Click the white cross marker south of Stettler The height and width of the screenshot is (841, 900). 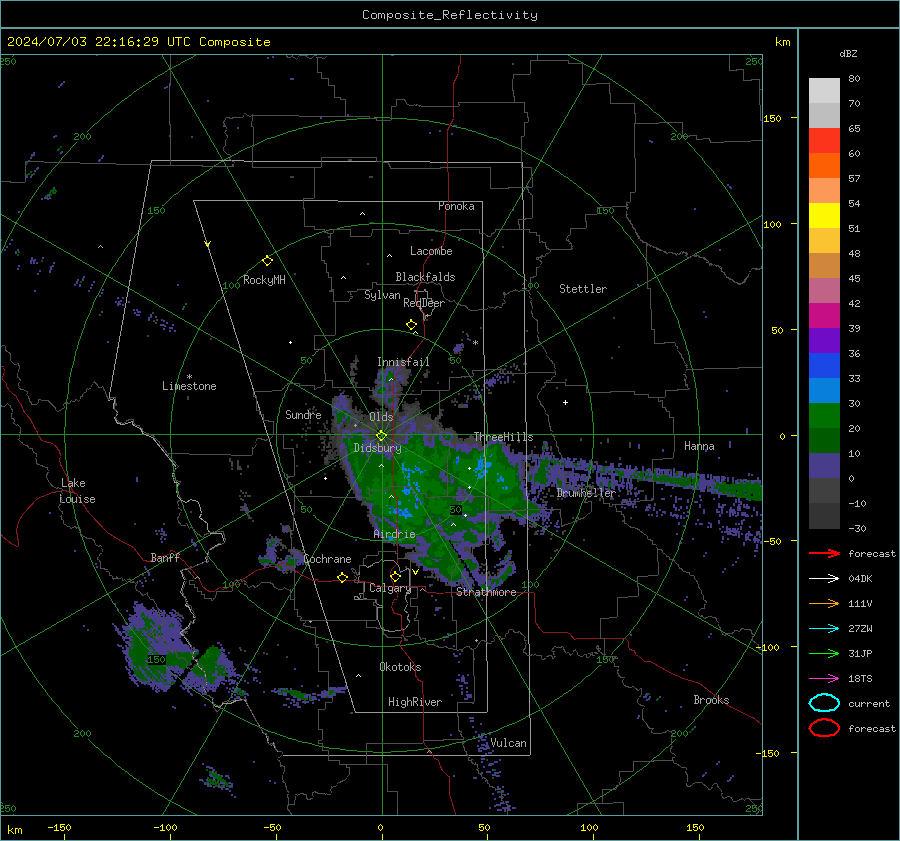click(x=565, y=402)
